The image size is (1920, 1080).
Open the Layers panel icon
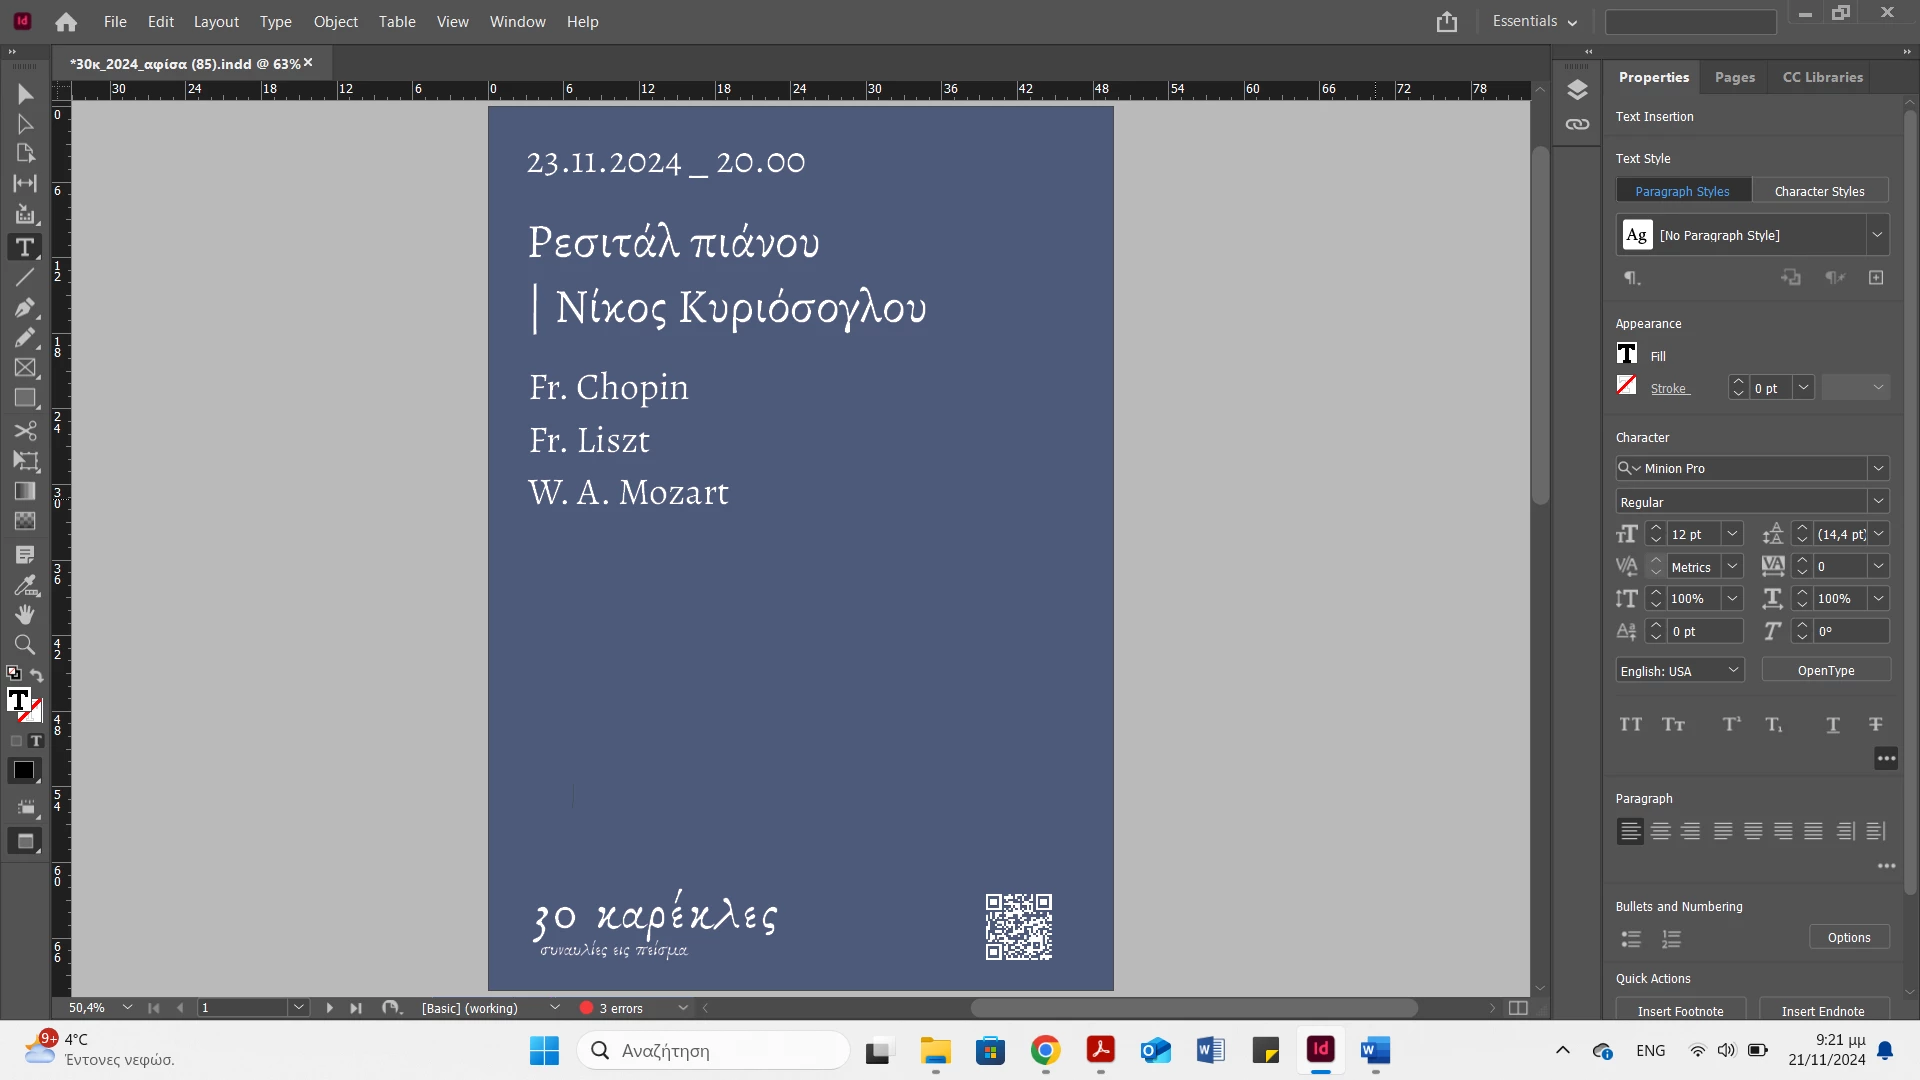[1577, 90]
